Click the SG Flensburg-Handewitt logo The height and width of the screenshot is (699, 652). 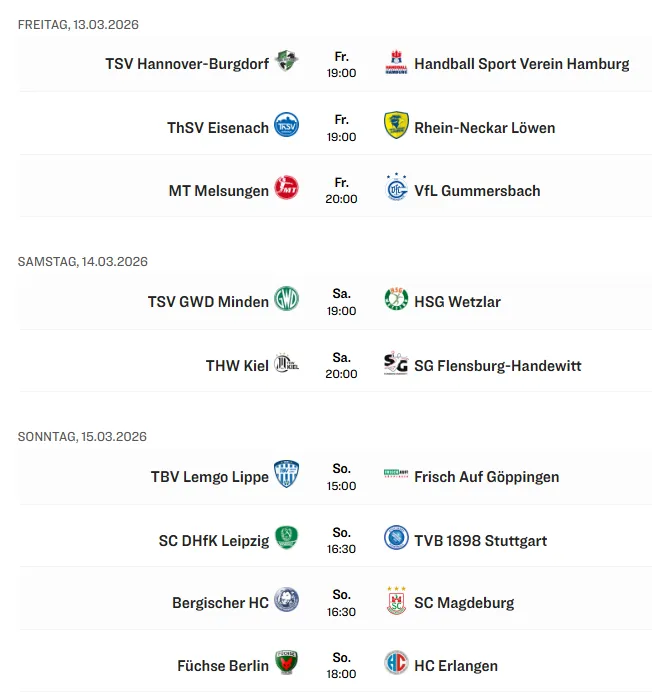397,364
